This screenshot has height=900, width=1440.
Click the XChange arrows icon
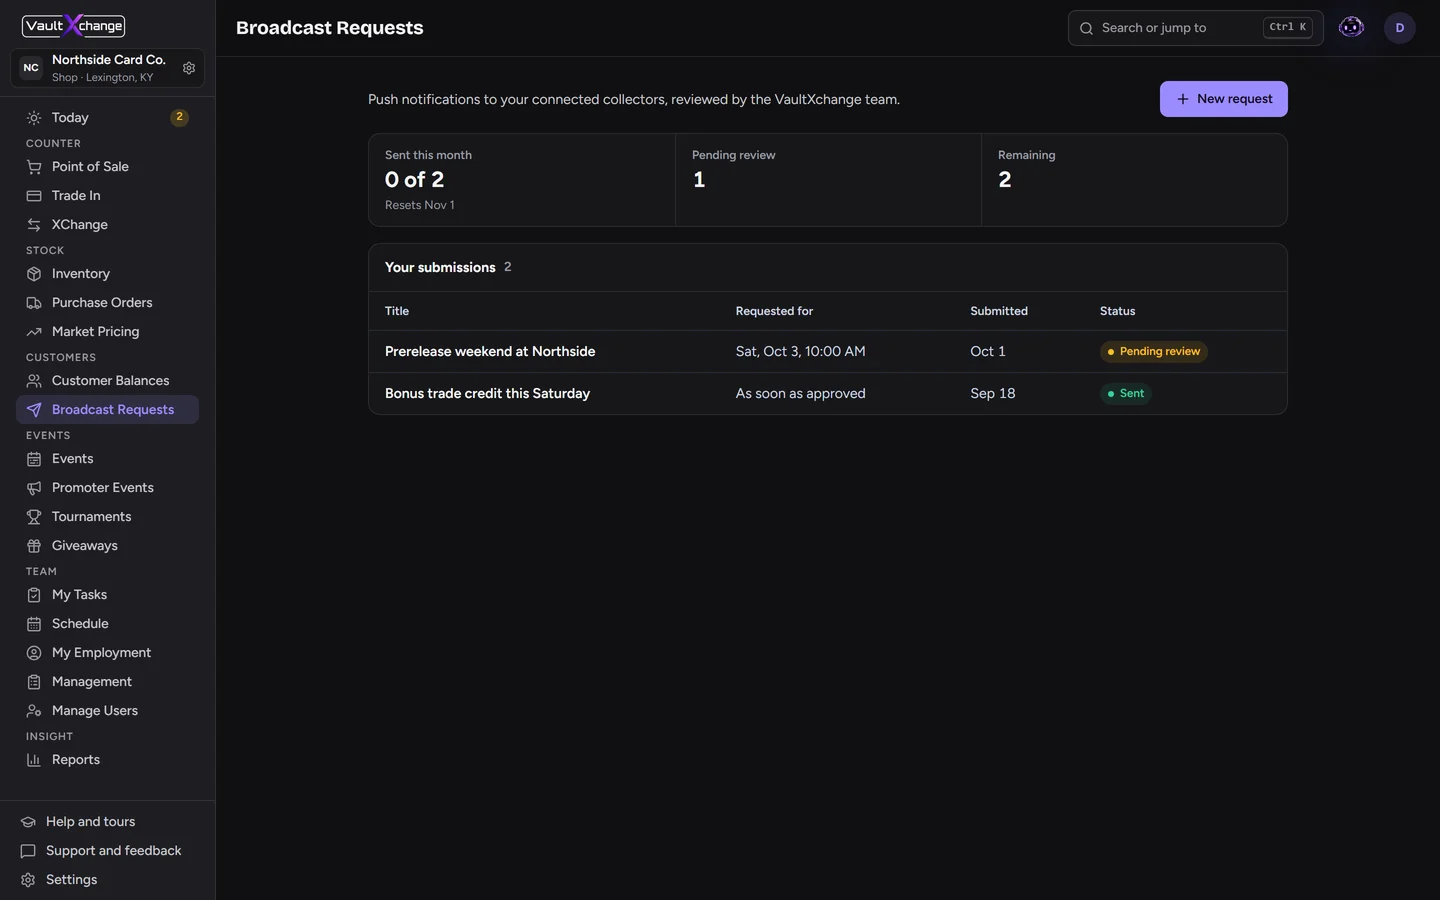(x=34, y=225)
